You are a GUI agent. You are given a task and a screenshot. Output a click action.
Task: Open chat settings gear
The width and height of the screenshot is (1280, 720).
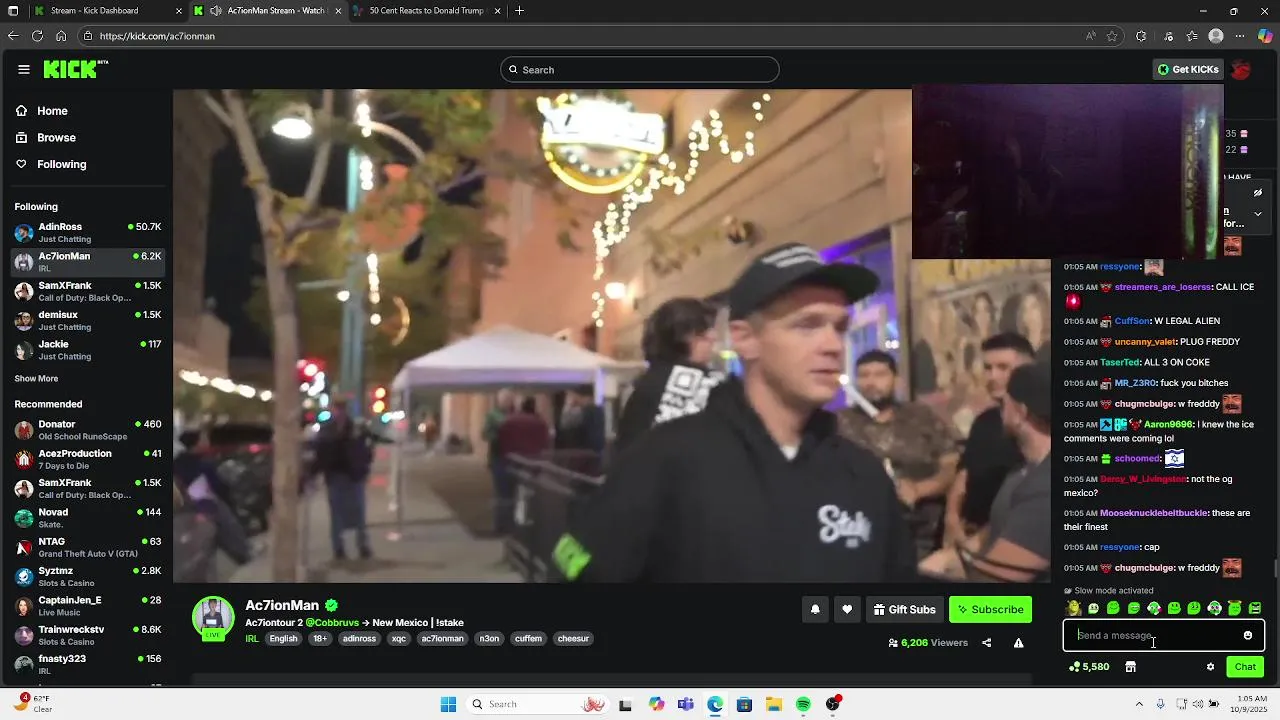(1210, 667)
